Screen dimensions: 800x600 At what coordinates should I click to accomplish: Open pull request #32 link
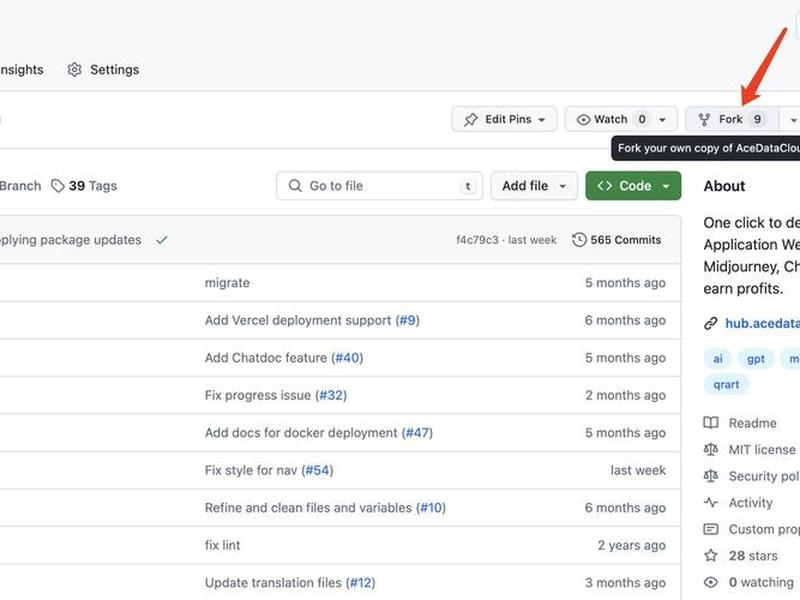[331, 395]
